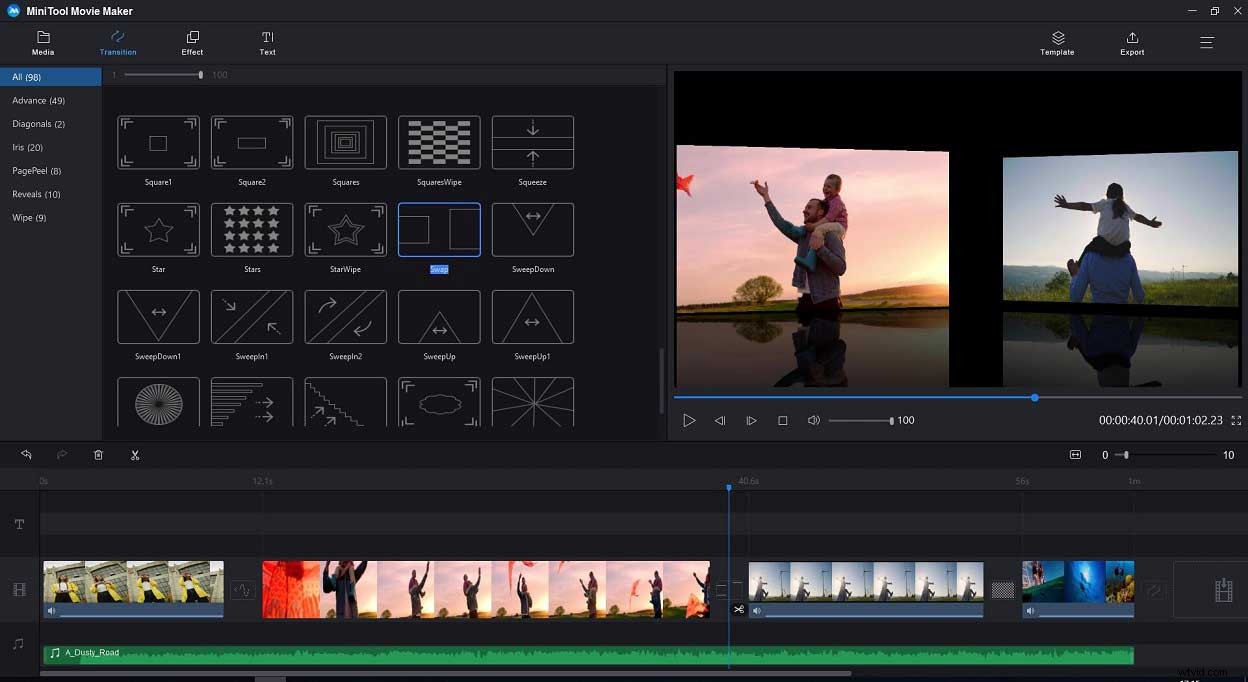Screen dimensions: 1248x682
Task: Mute the speaker in the preview controls
Action: [x=811, y=420]
